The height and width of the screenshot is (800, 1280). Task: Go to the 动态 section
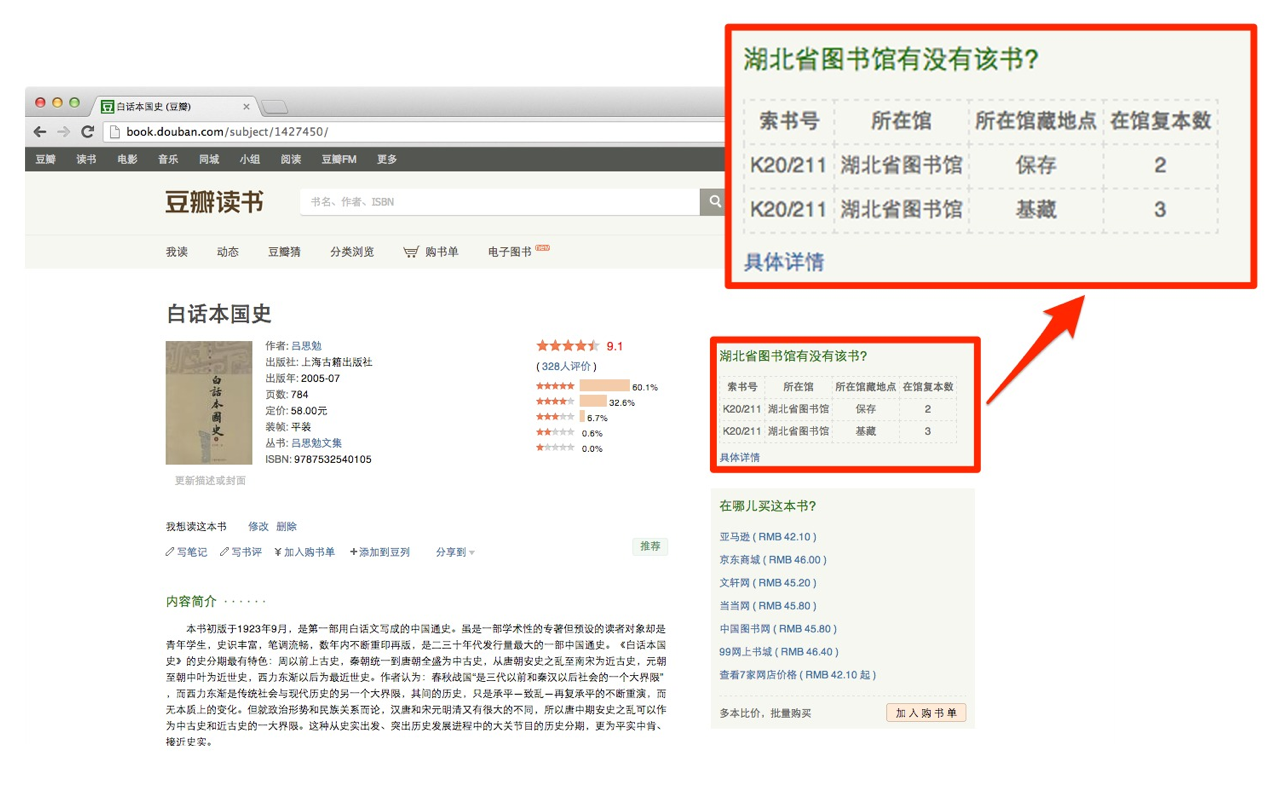(x=228, y=252)
